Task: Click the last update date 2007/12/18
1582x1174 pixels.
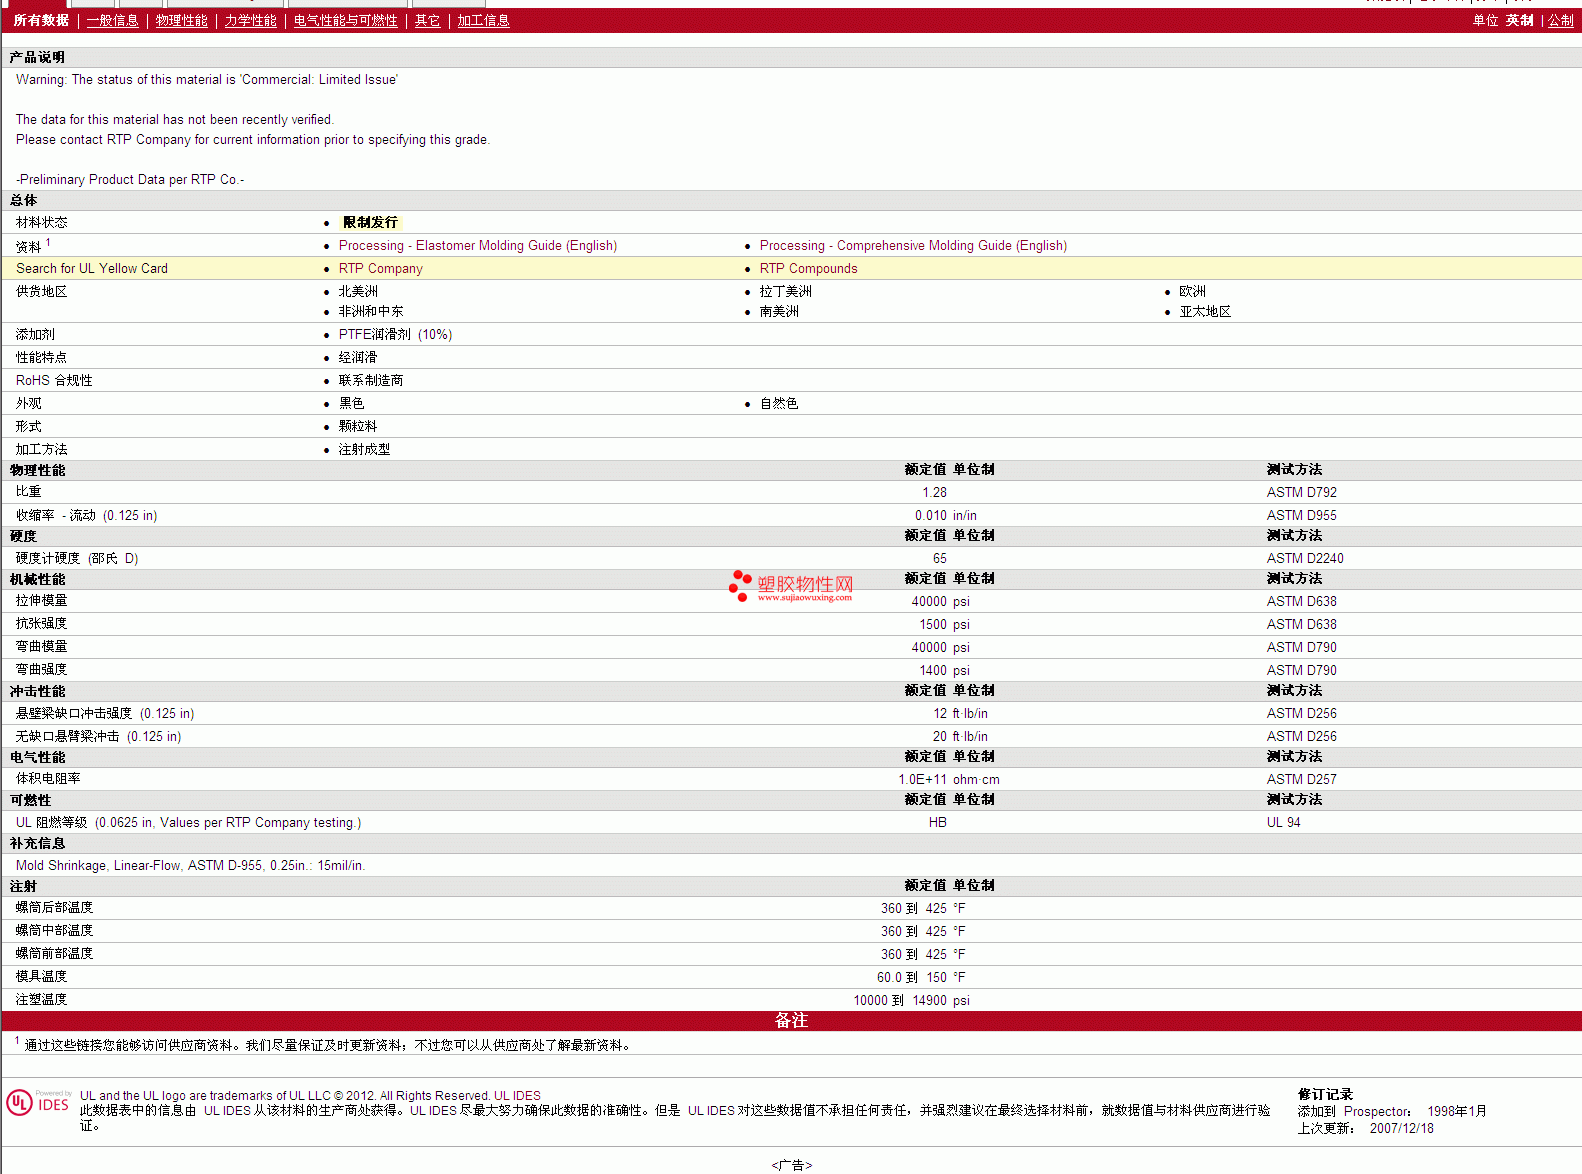Action: (1401, 1128)
